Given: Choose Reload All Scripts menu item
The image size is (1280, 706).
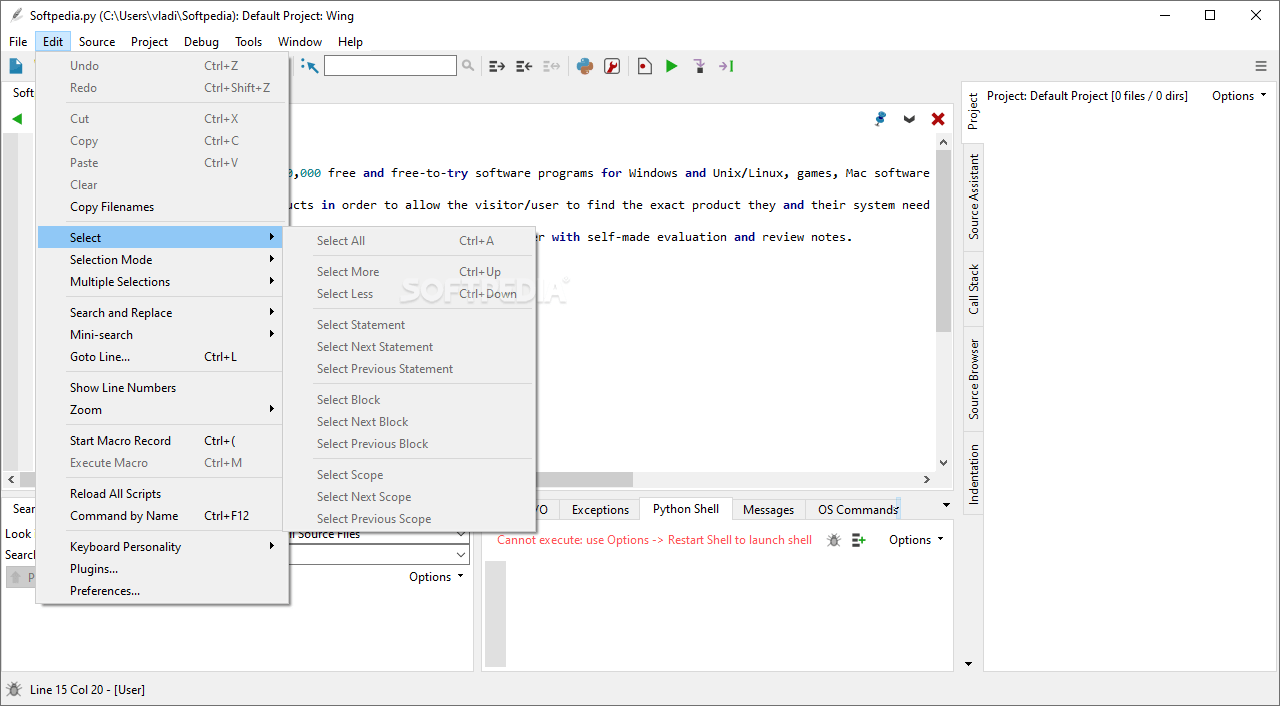Looking at the screenshot, I should pyautogui.click(x=161, y=493).
